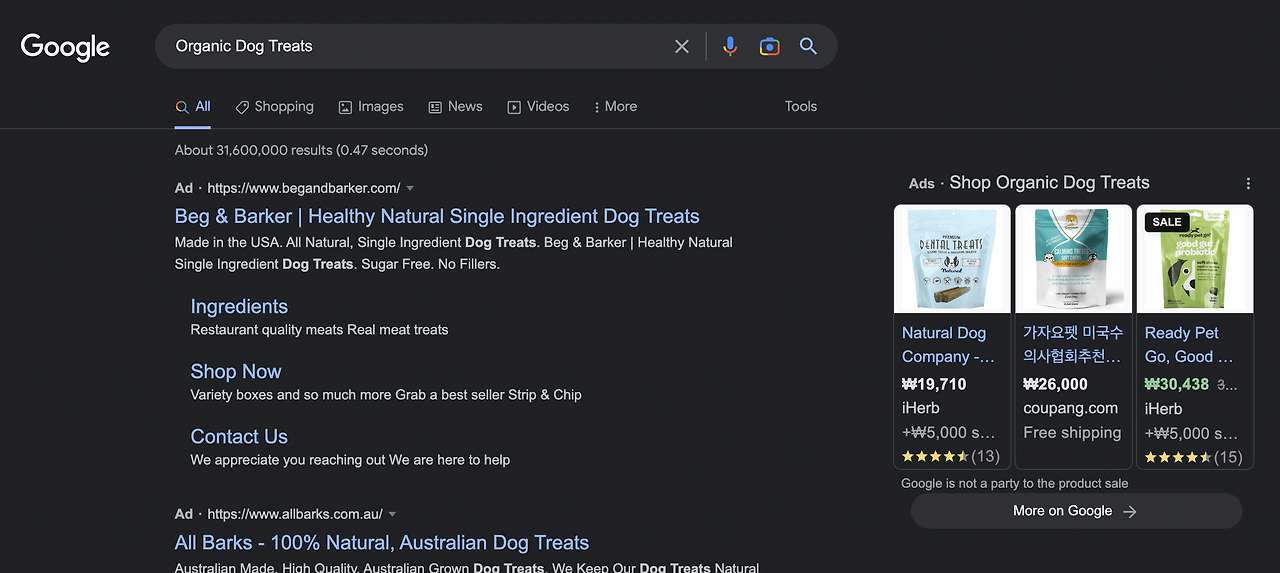Expand allbarks.com.au ad info arrow
The height and width of the screenshot is (573, 1280).
392,514
